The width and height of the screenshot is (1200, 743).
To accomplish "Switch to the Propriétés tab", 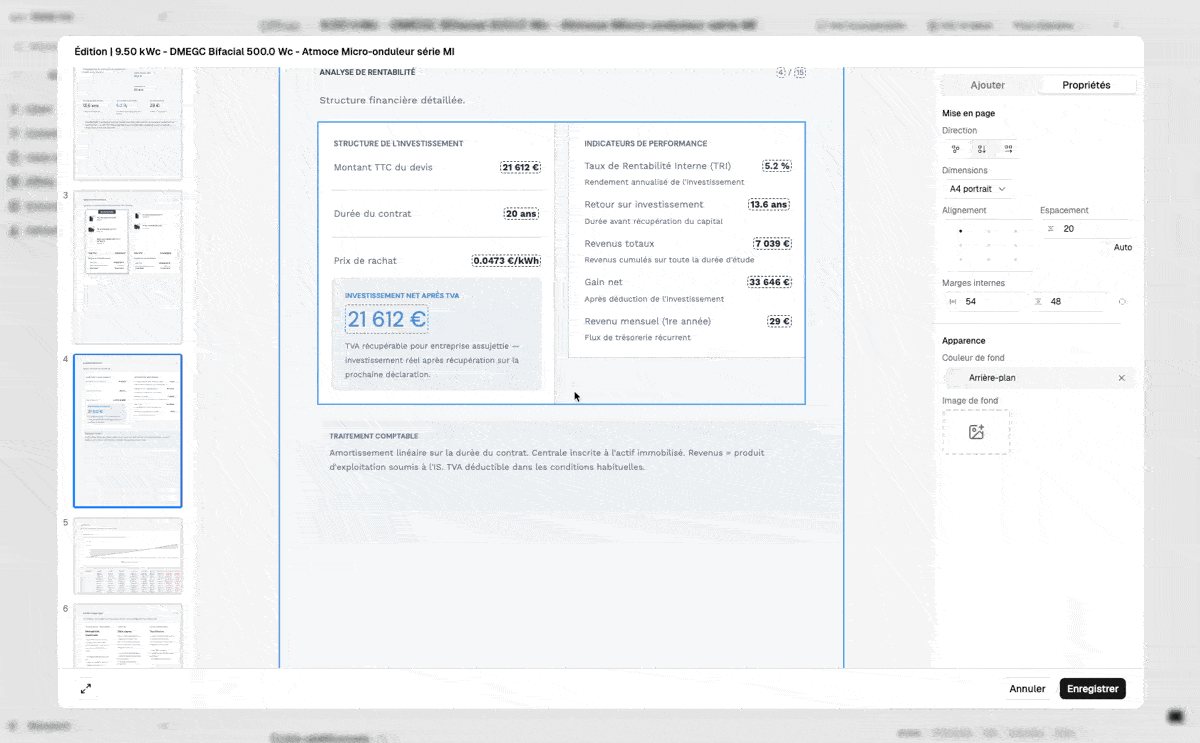I will tap(1087, 85).
